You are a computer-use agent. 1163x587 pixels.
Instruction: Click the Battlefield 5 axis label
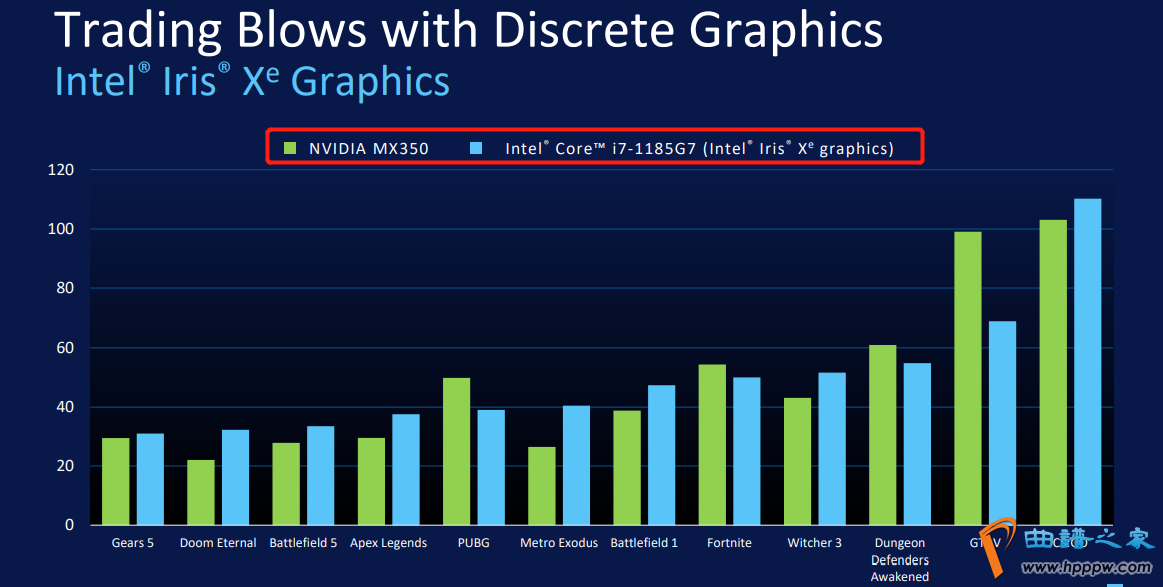pyautogui.click(x=303, y=543)
